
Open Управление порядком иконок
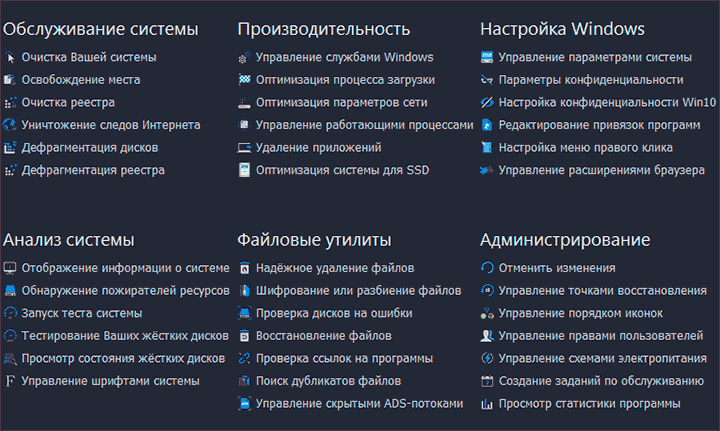581,313
